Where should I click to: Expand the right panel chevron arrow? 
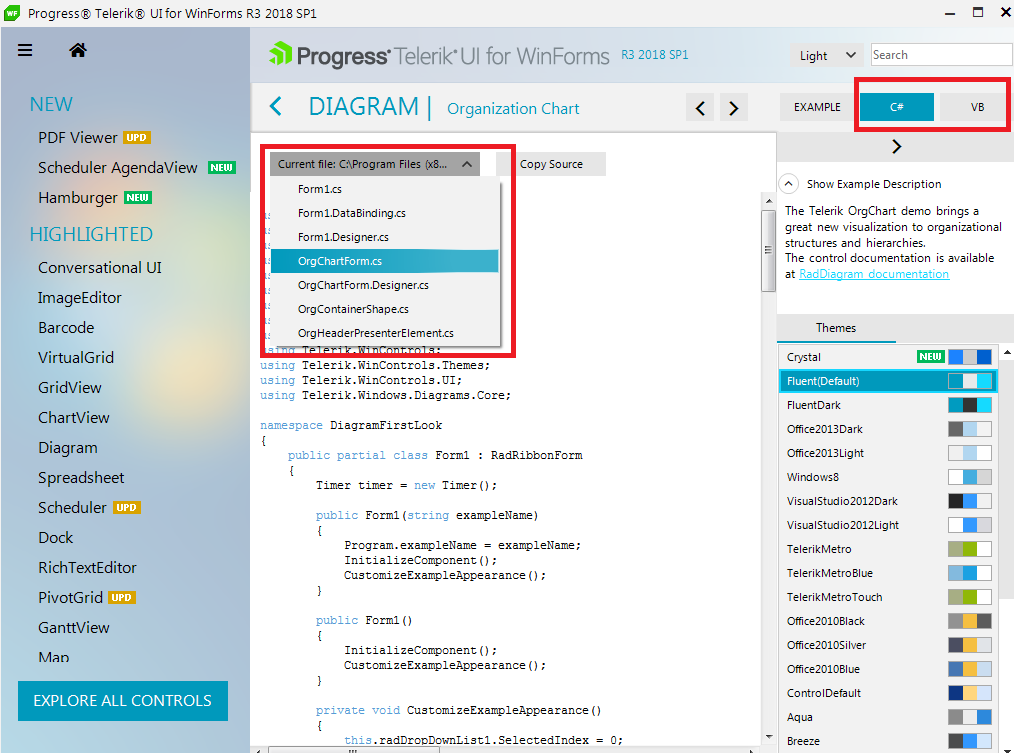point(896,147)
